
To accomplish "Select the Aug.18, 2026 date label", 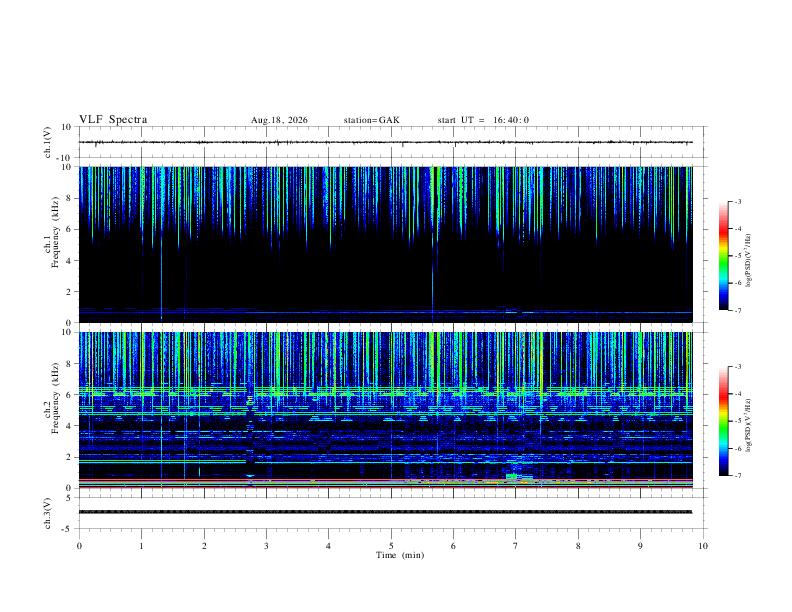I will 279,120.
